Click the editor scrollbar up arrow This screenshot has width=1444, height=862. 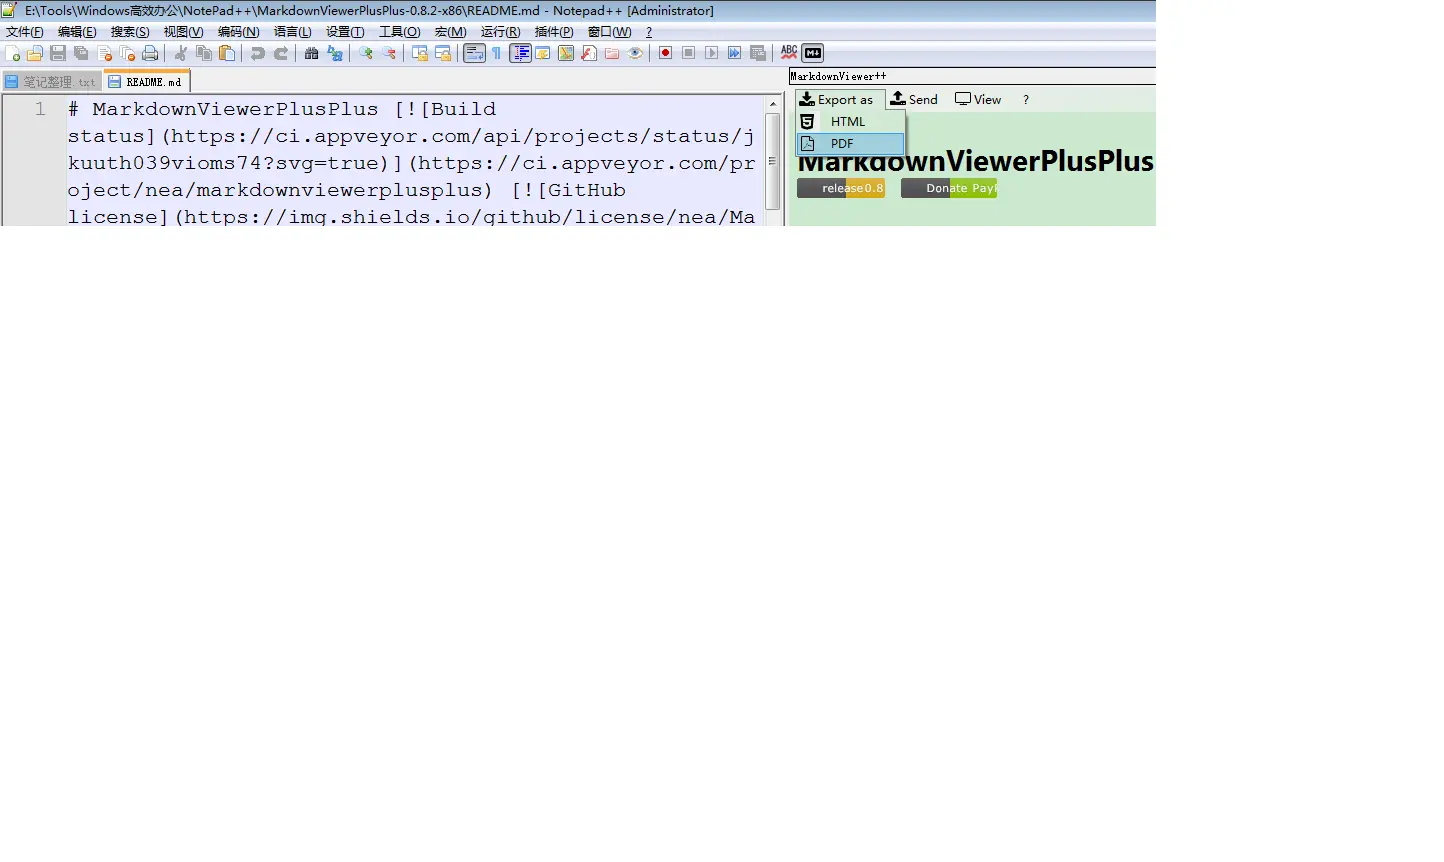coord(773,103)
